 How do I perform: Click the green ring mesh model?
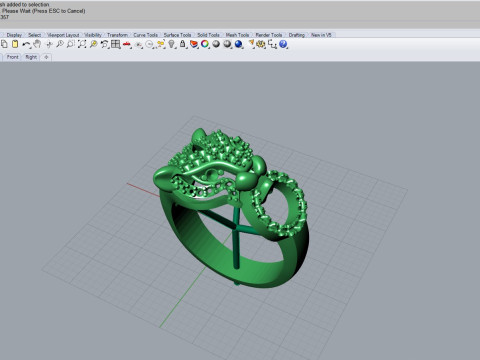click(230, 208)
